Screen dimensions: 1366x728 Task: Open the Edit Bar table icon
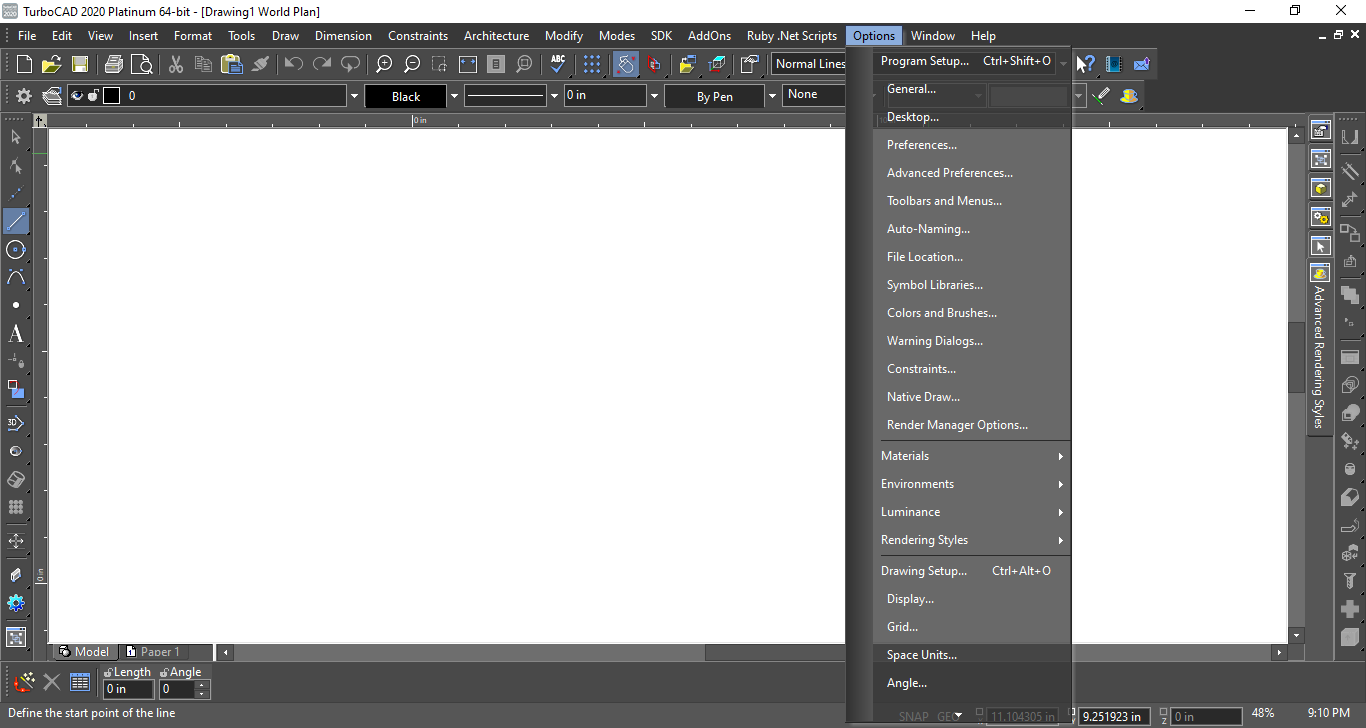pos(80,683)
